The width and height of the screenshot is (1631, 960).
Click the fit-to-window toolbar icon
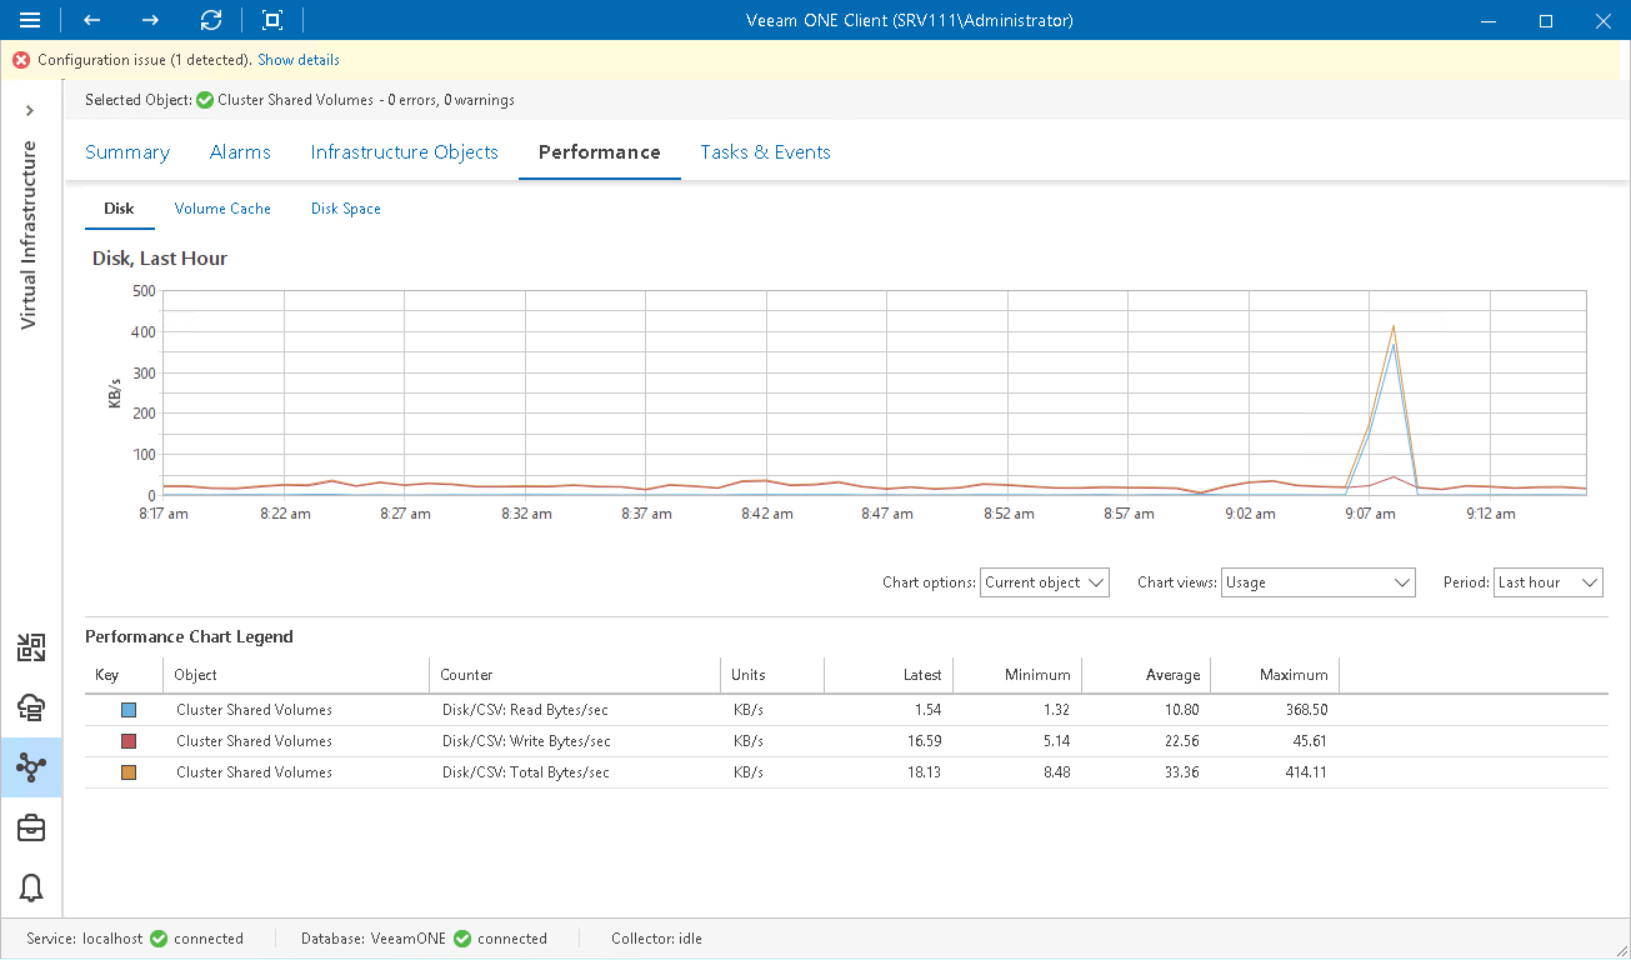(x=272, y=20)
